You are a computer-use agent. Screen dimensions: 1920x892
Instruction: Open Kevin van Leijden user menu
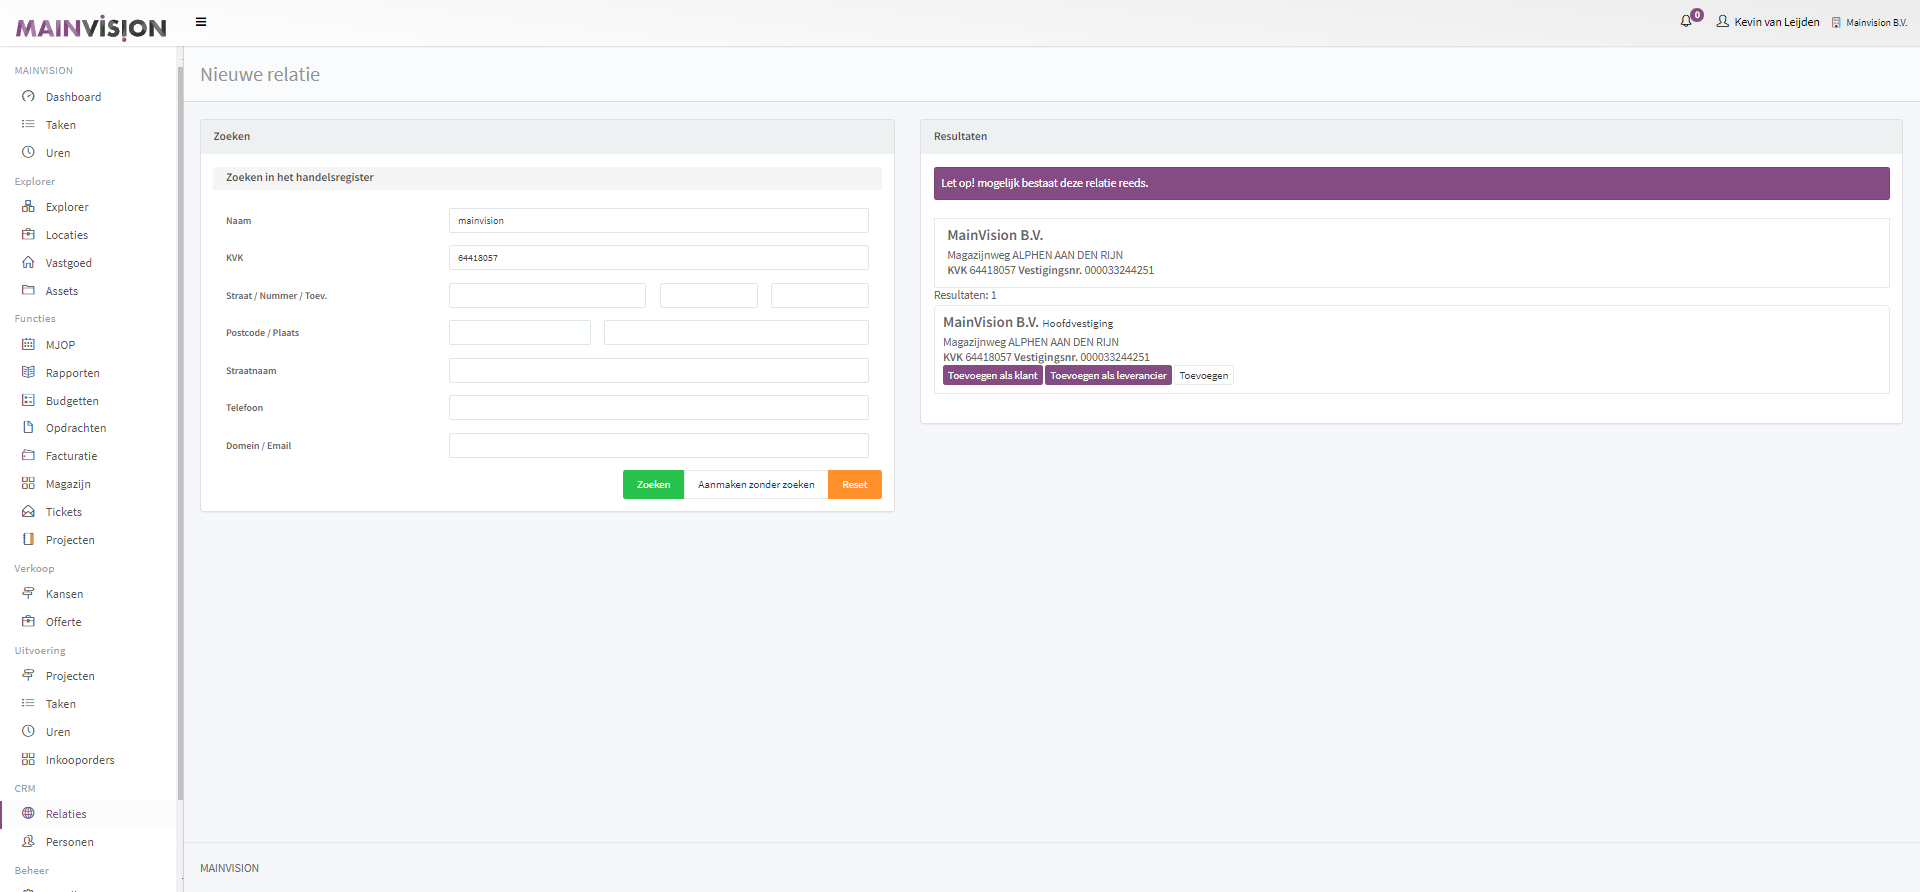[1768, 22]
